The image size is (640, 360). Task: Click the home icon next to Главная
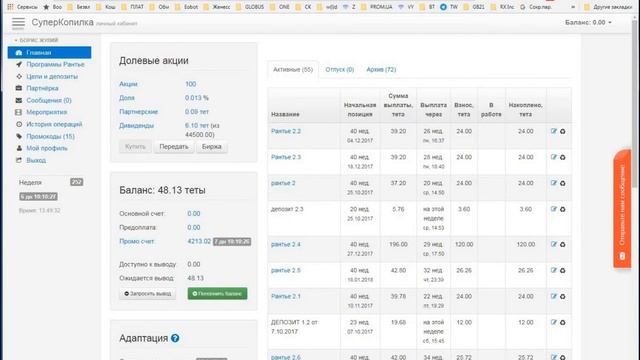pos(19,53)
